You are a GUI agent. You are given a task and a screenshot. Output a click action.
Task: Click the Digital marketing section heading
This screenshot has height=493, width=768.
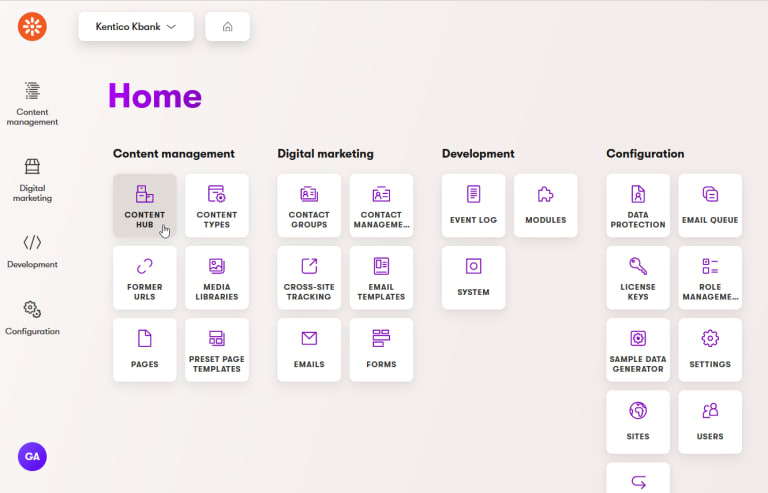[325, 154]
